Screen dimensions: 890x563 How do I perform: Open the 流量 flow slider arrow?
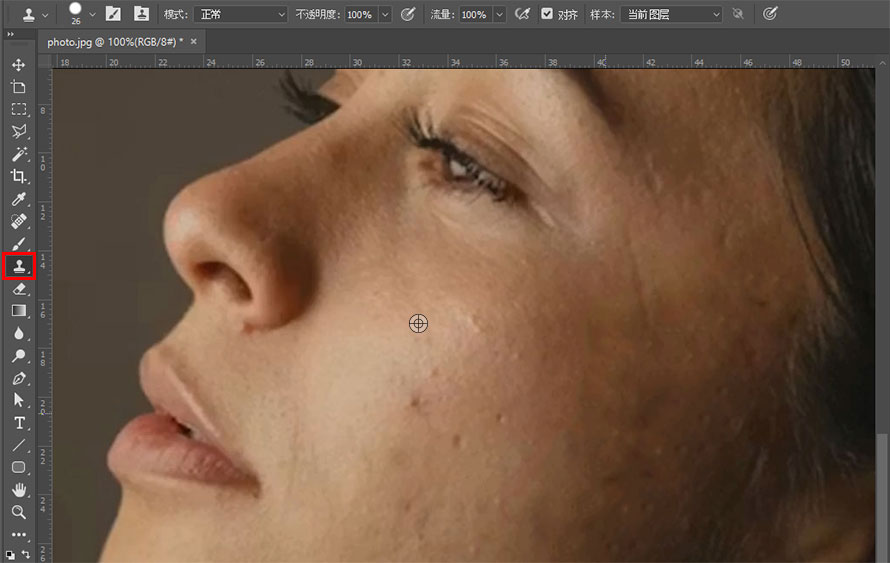pyautogui.click(x=499, y=14)
